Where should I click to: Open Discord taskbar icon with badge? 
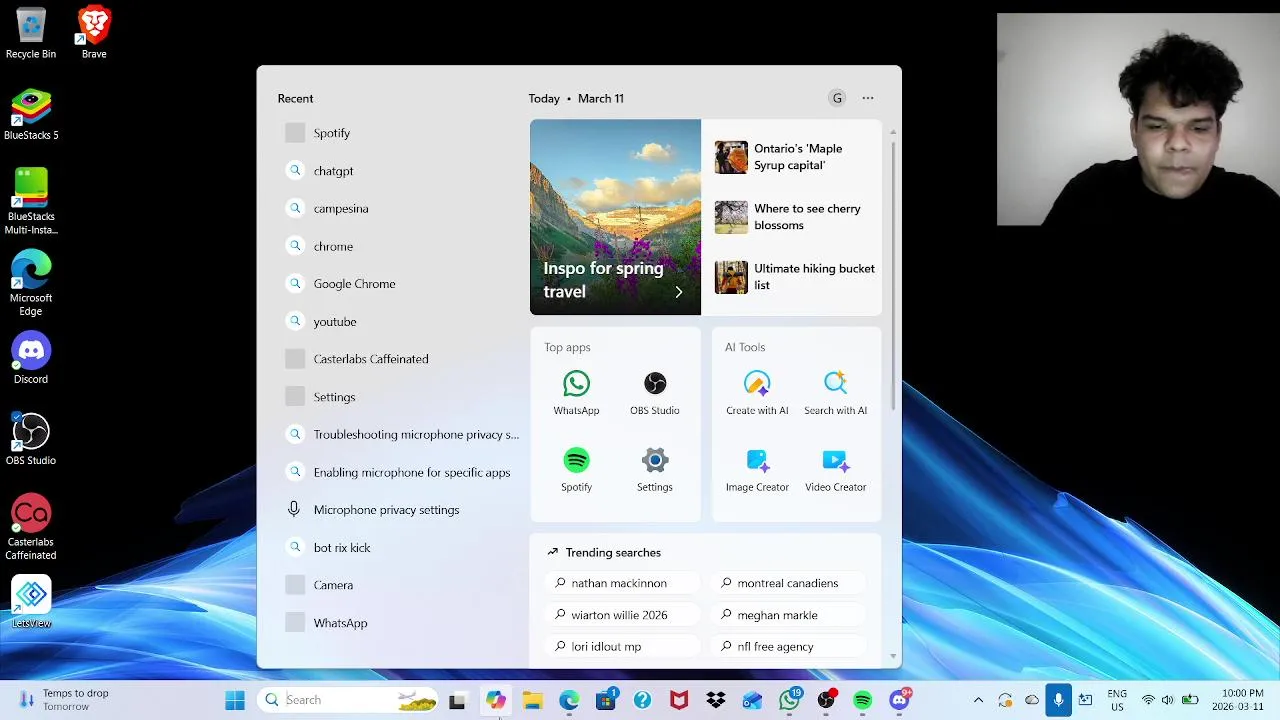click(x=900, y=700)
